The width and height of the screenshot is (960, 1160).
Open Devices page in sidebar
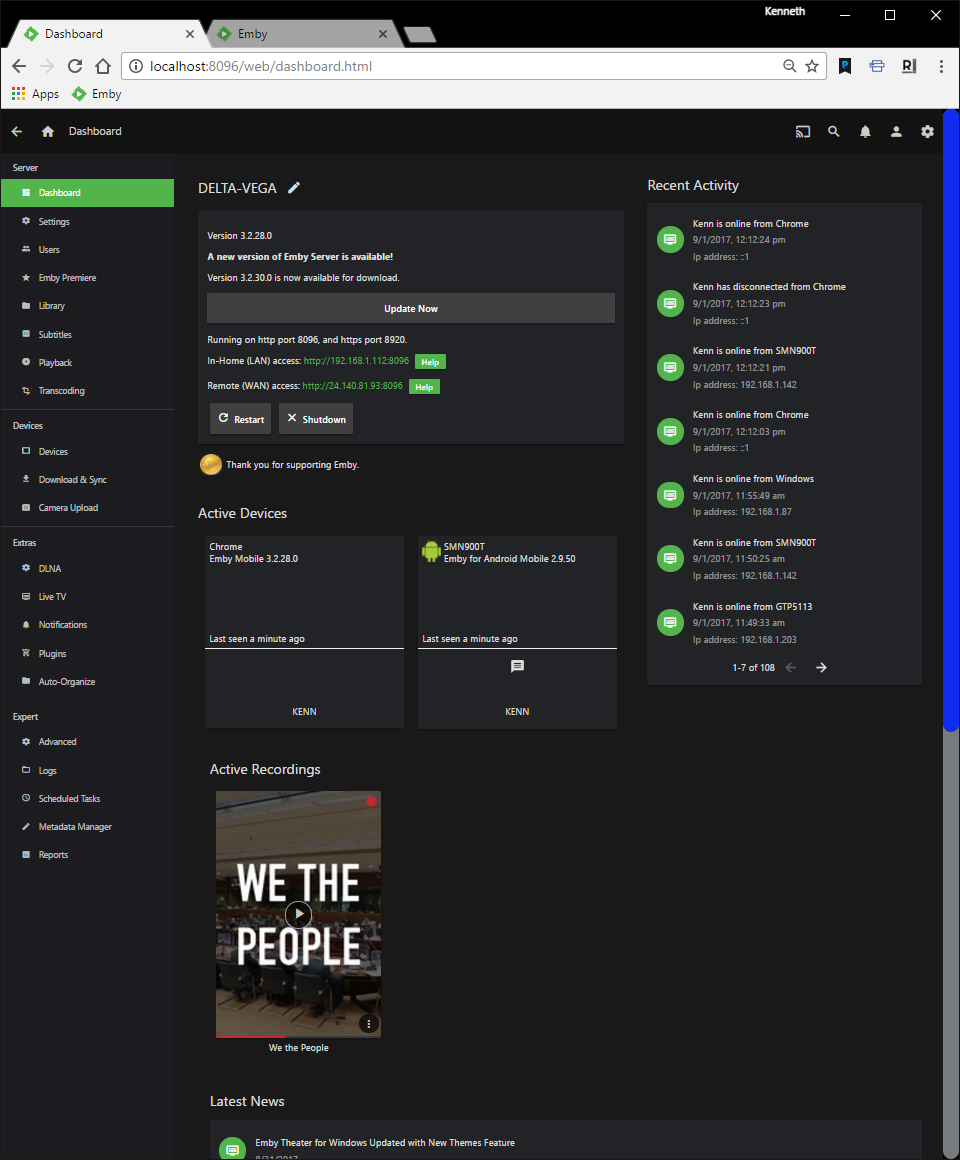click(x=87, y=451)
